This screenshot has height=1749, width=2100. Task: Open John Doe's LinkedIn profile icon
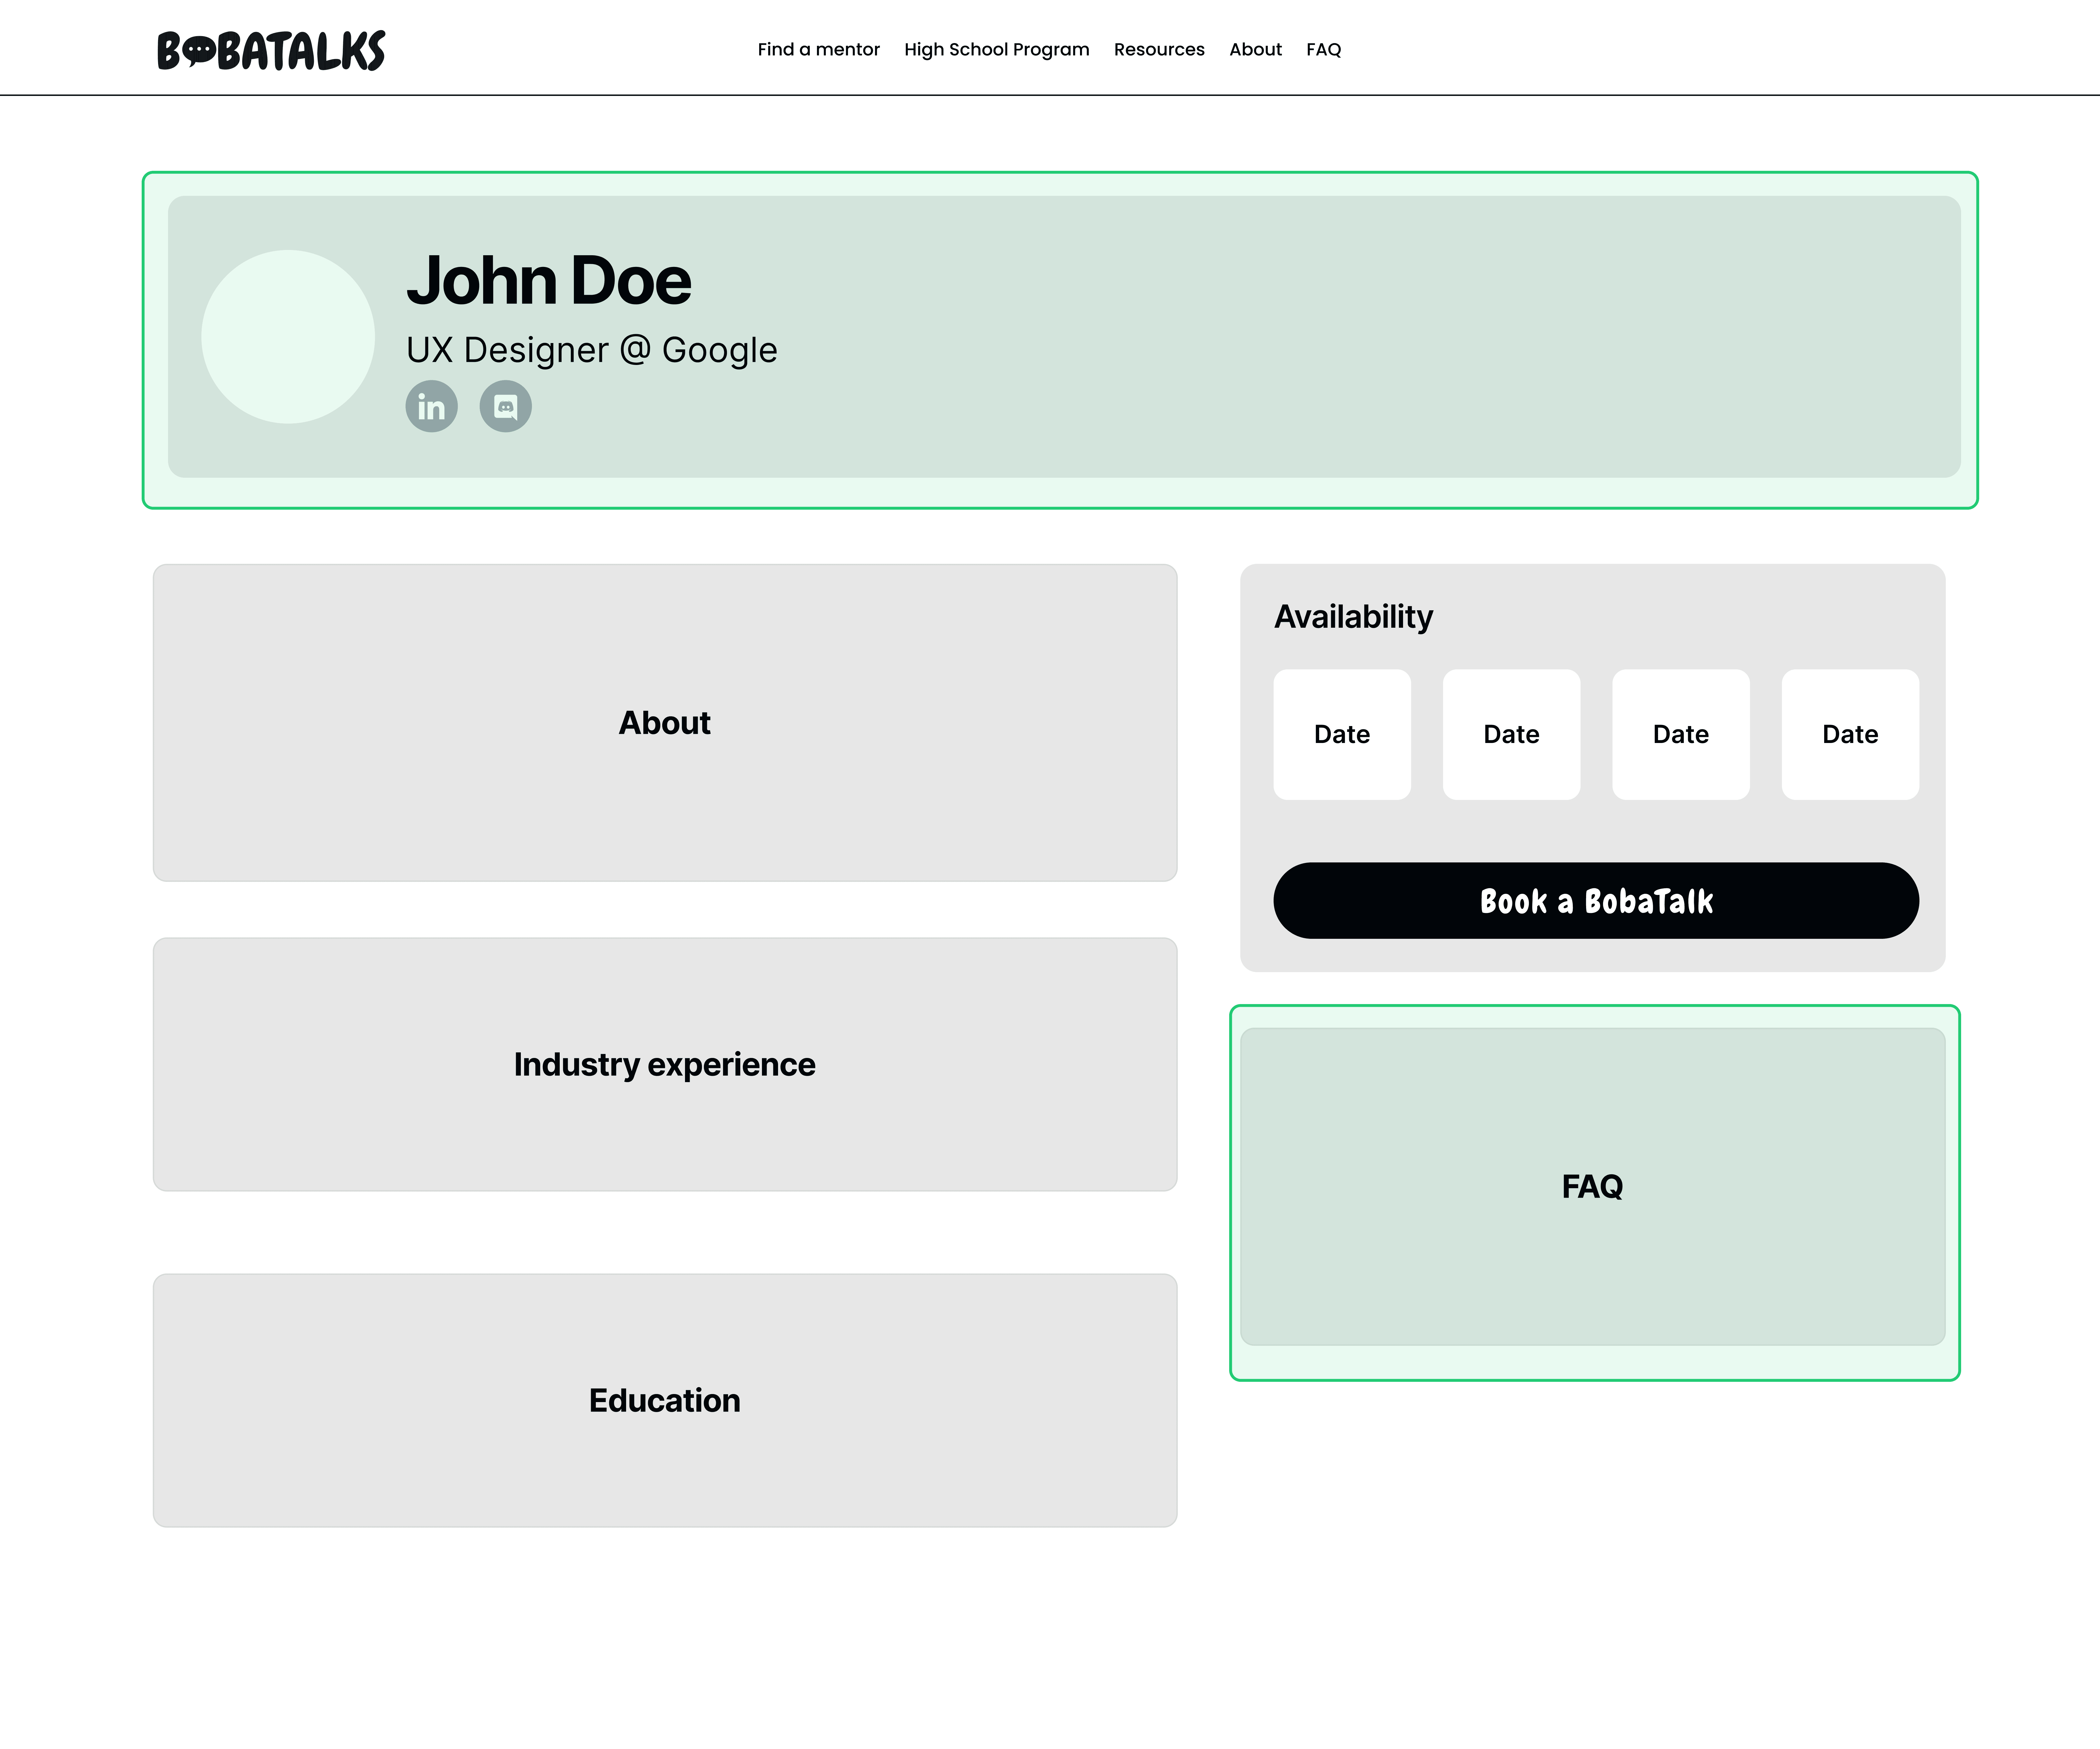[431, 406]
